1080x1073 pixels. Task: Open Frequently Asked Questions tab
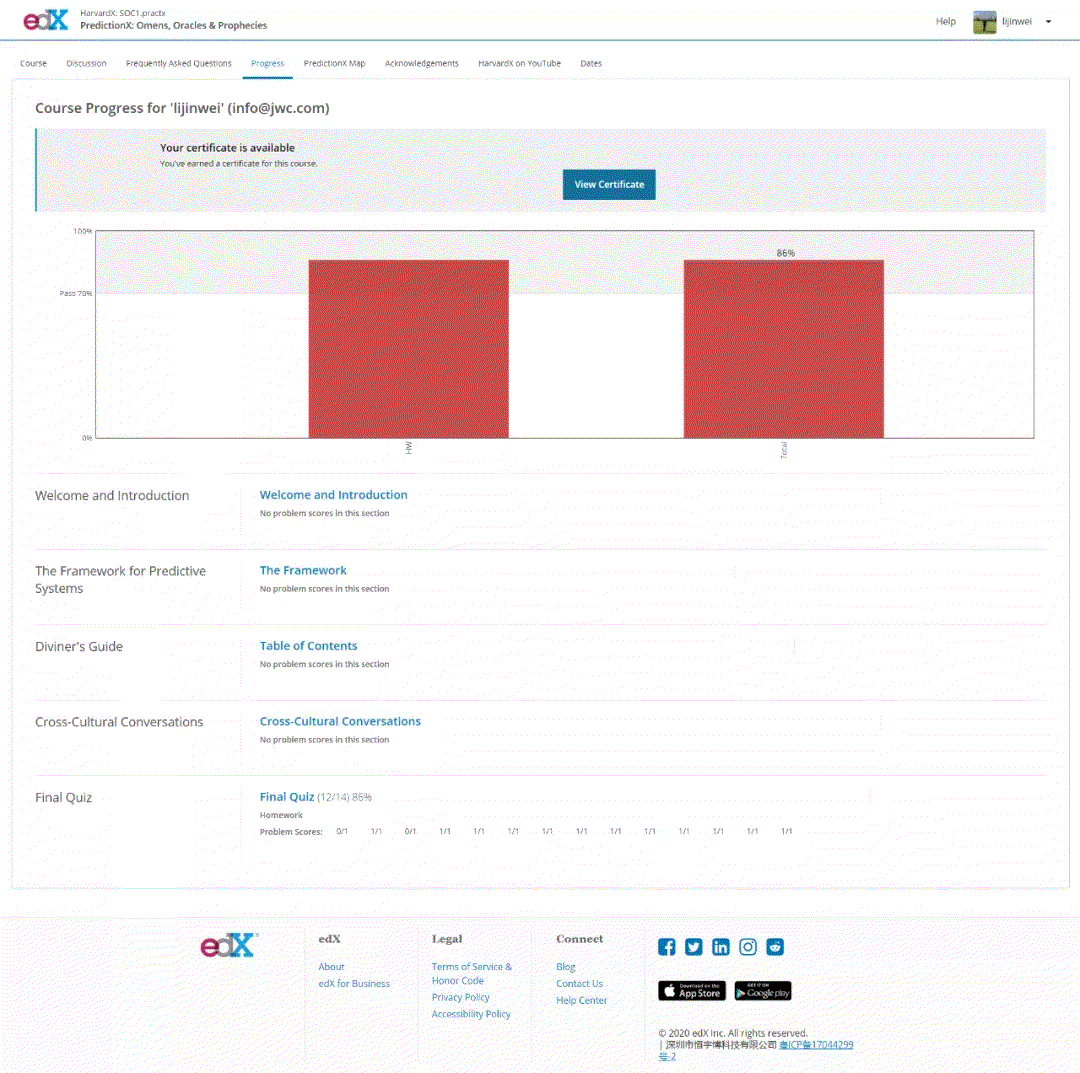[178, 63]
